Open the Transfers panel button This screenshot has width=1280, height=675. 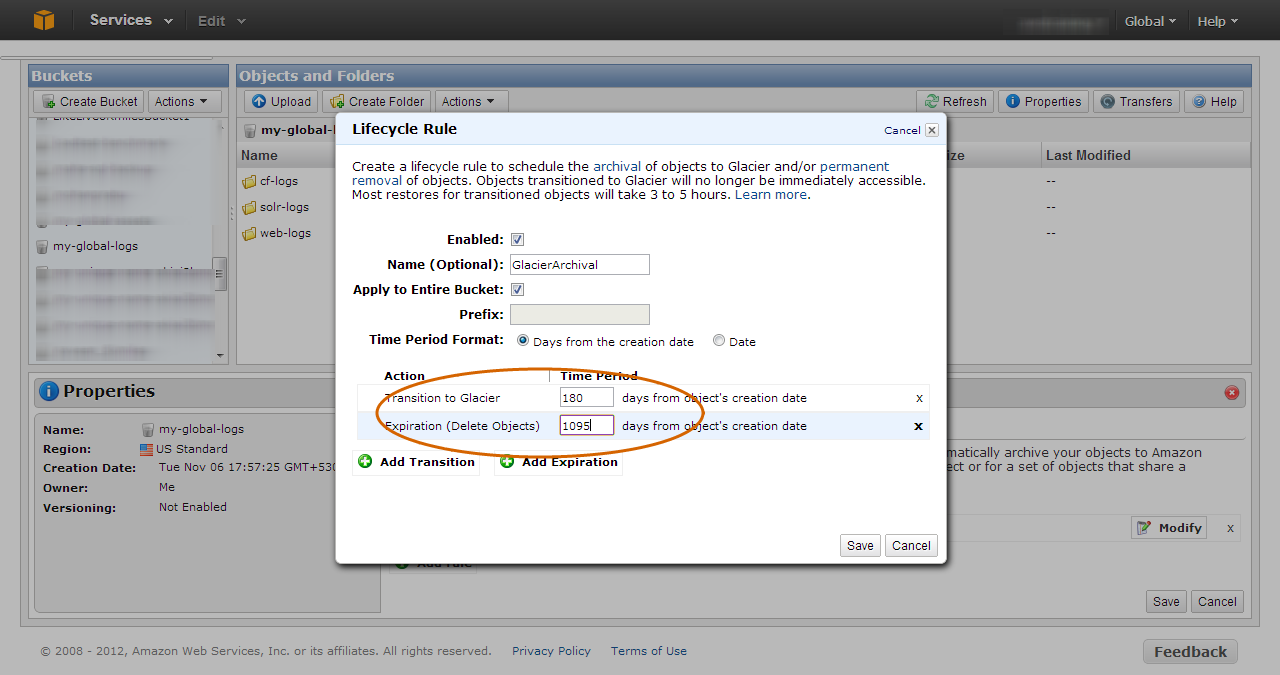click(1136, 102)
